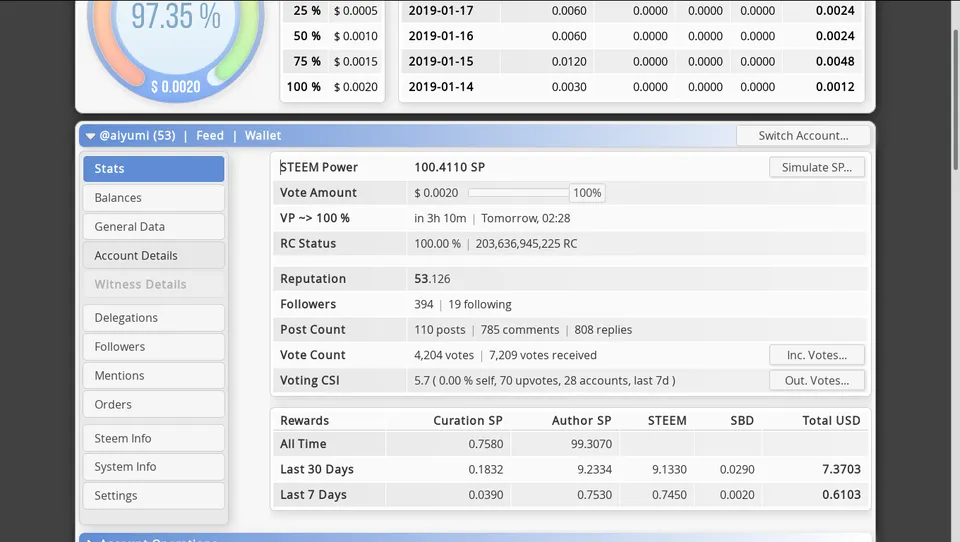Click the 2019-01-15 date row

631,62
